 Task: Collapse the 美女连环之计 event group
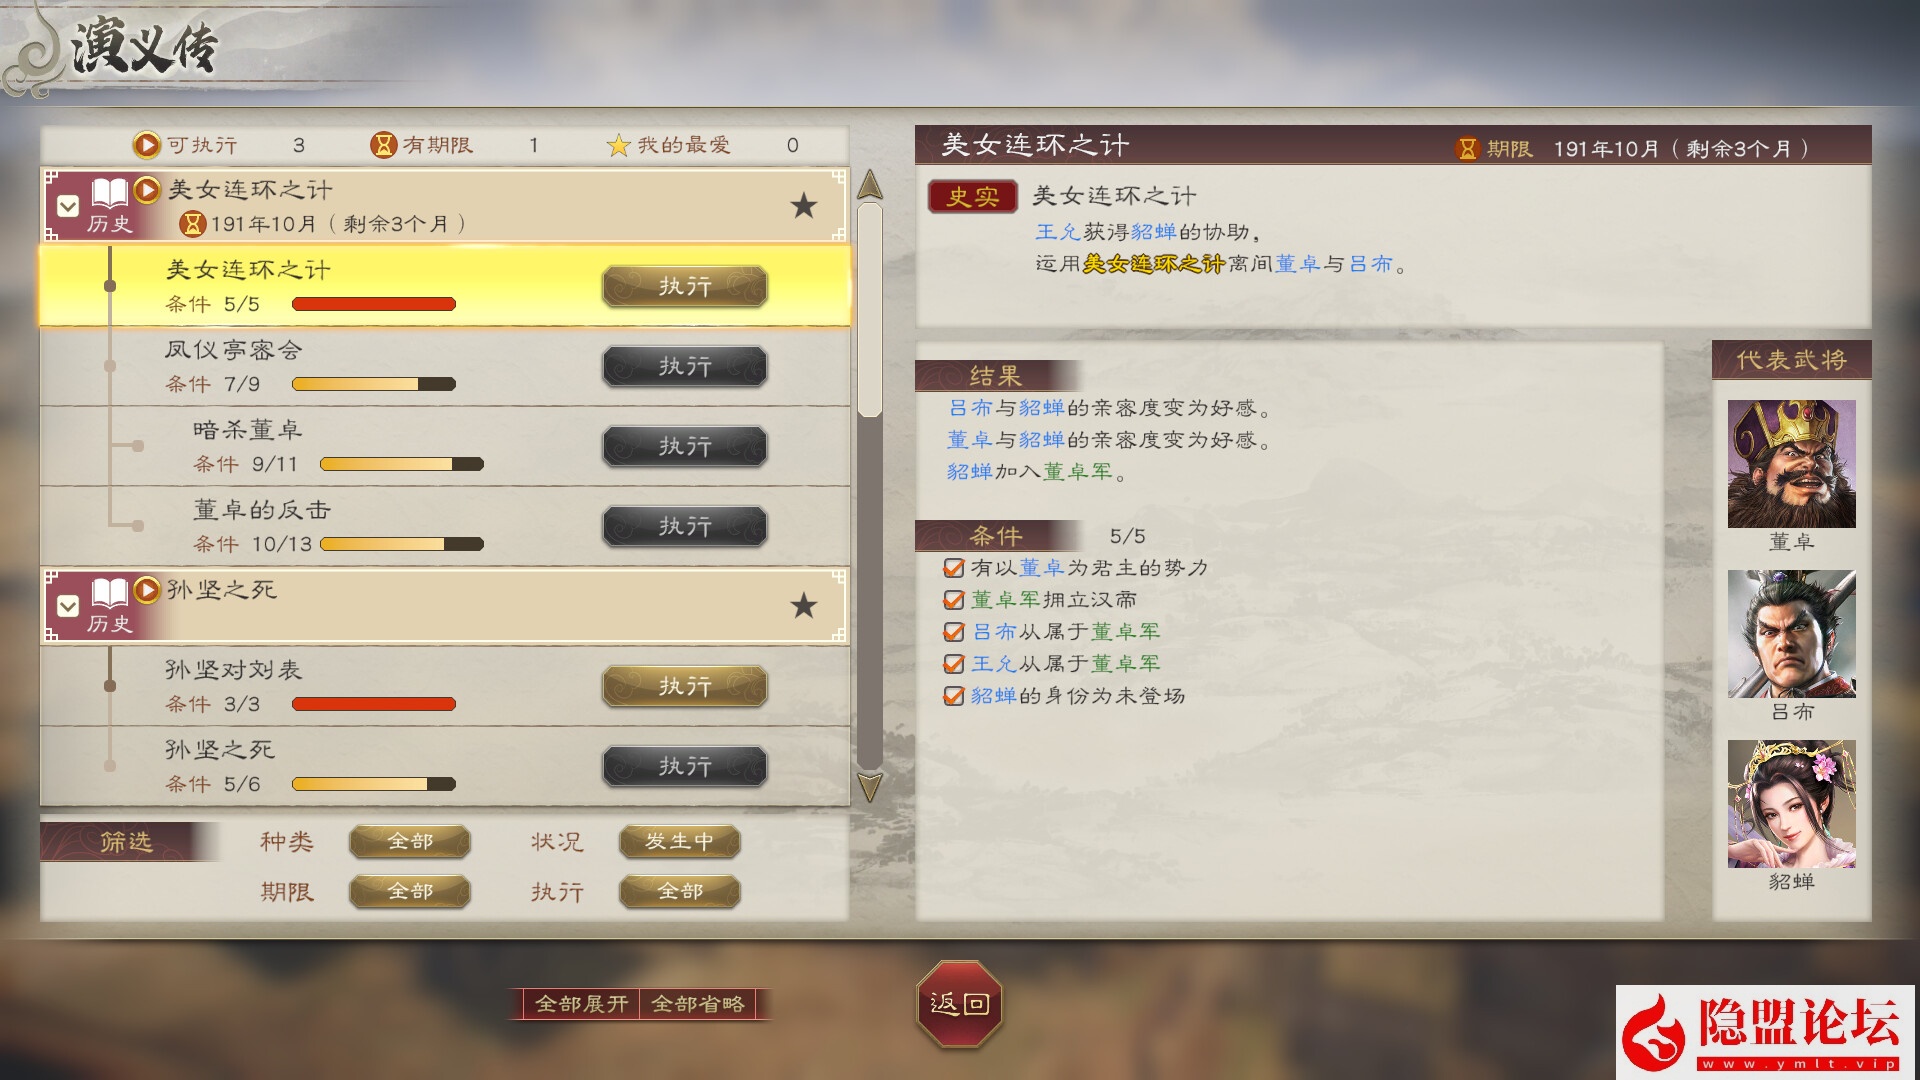(68, 206)
